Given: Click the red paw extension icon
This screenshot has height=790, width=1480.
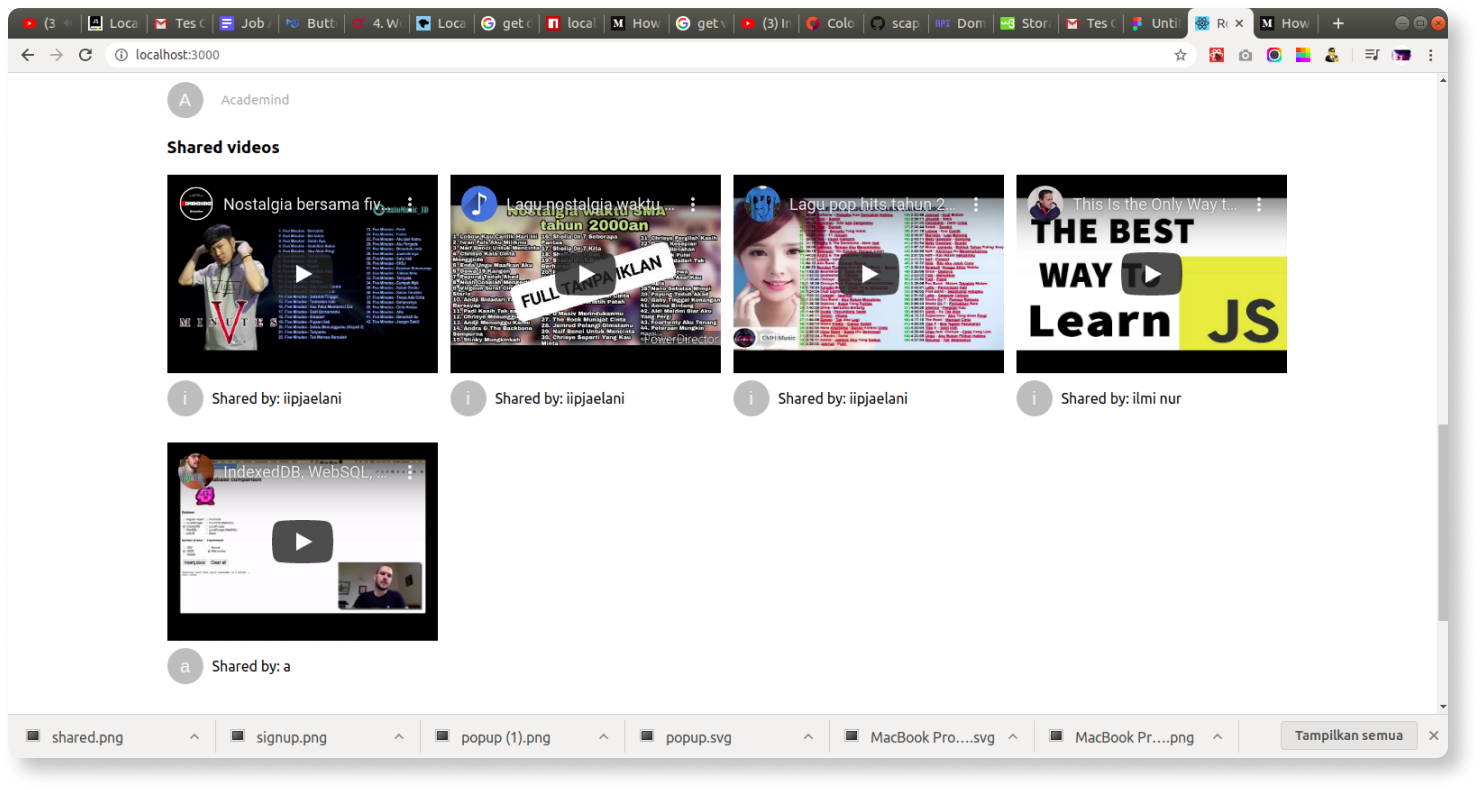Looking at the screenshot, I should (1215, 55).
